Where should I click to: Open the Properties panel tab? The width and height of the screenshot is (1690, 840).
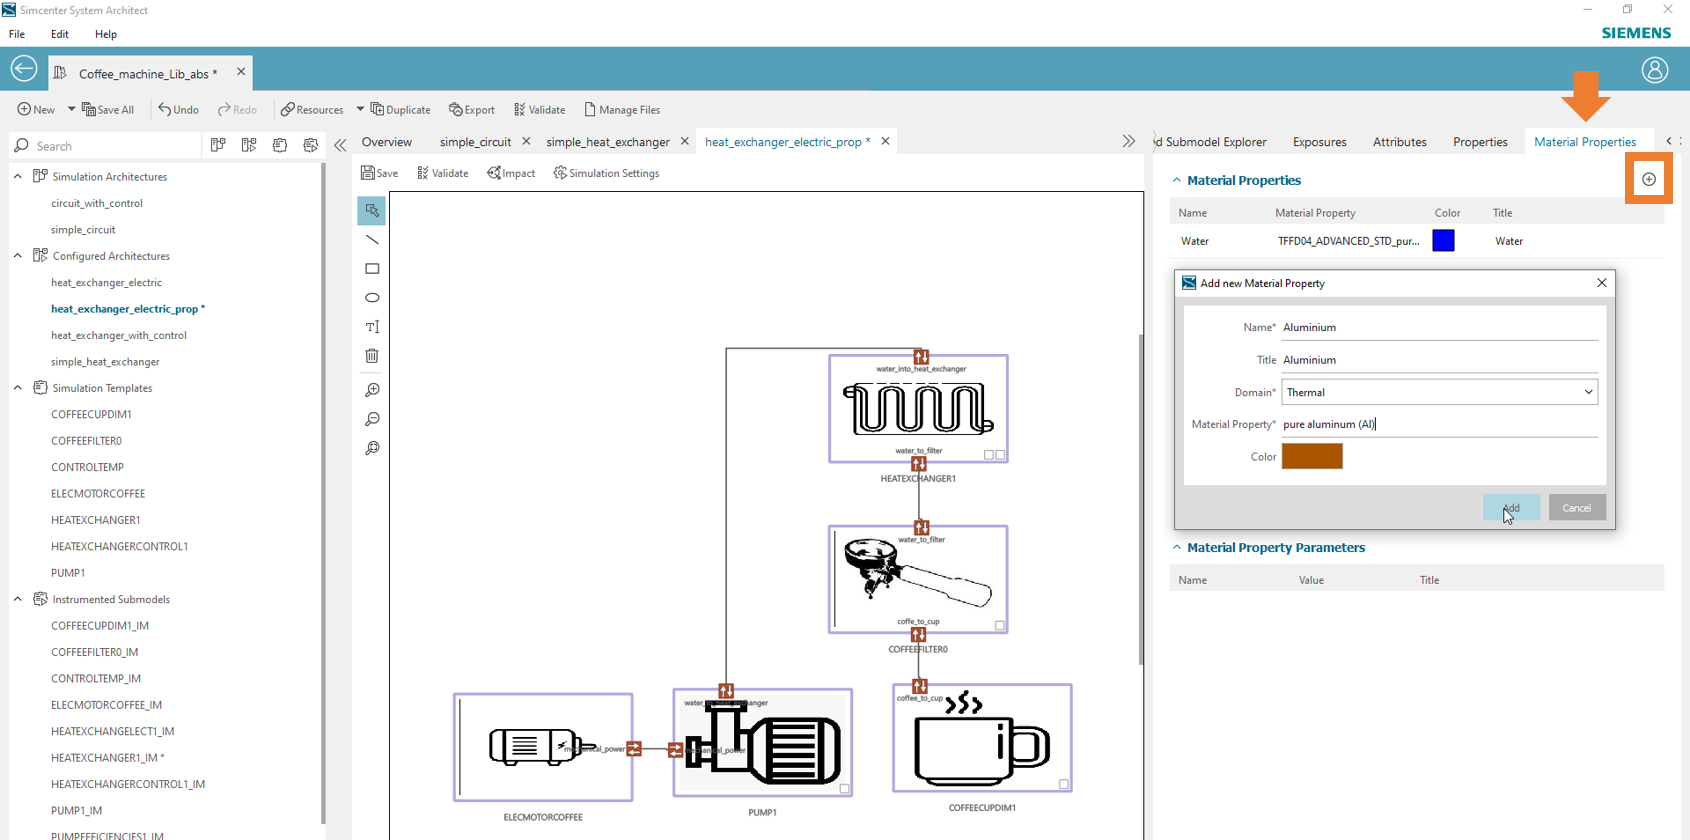[1480, 142]
